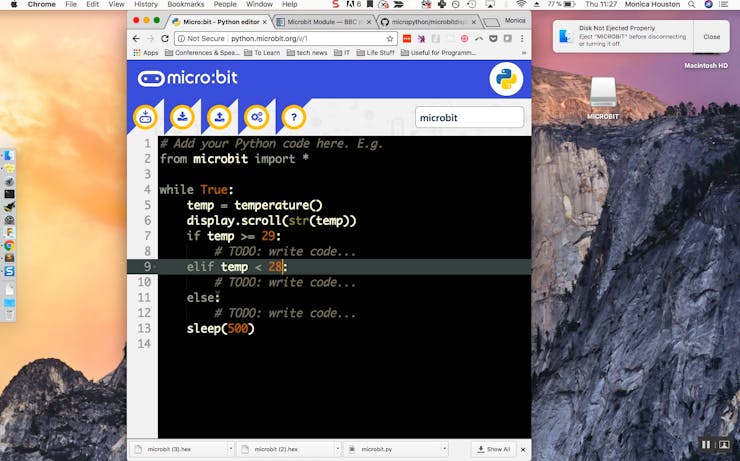Open the View menu in the menu bar
The width and height of the screenshot is (740, 461).
116,4
